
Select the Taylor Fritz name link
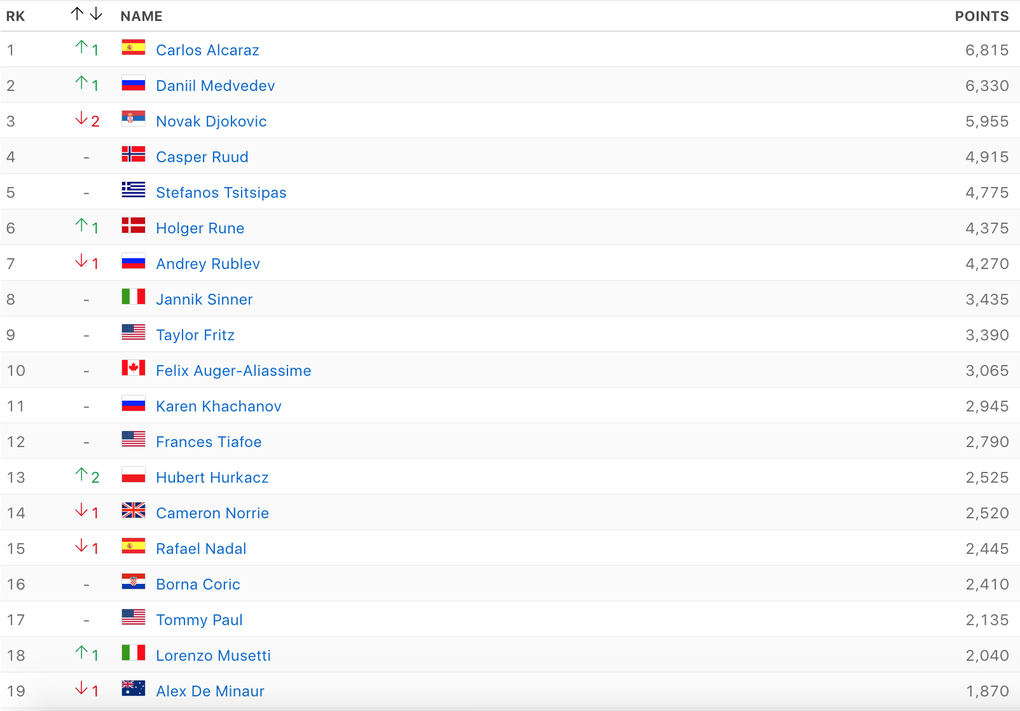coord(195,335)
